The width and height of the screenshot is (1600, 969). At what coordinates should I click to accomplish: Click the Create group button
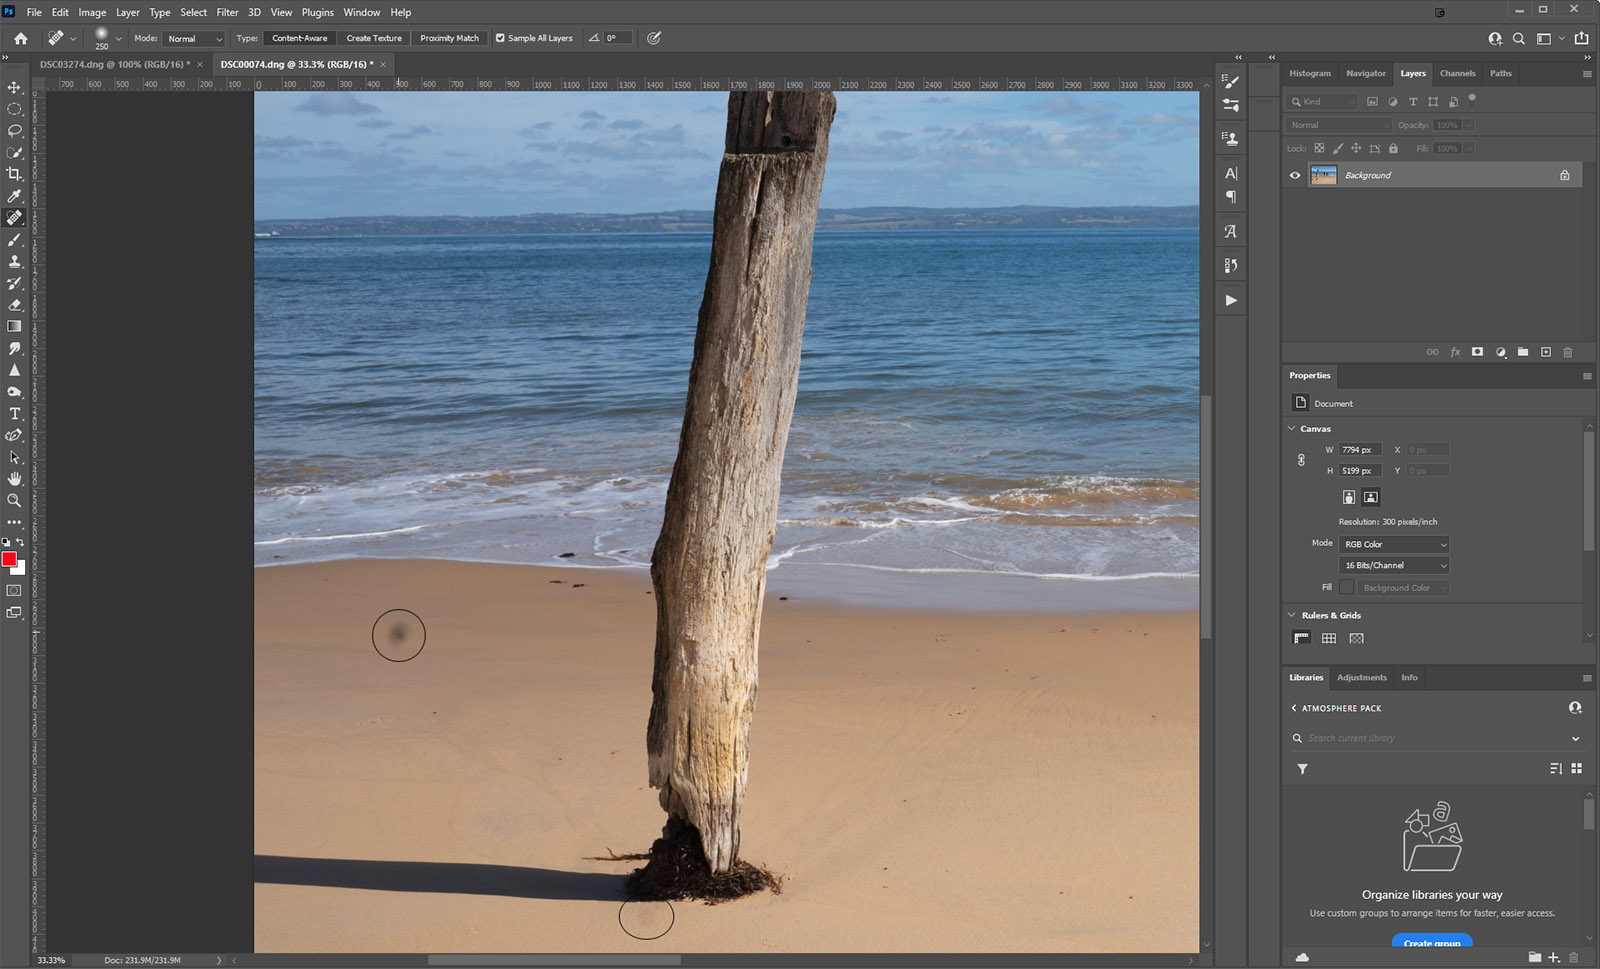1431,942
